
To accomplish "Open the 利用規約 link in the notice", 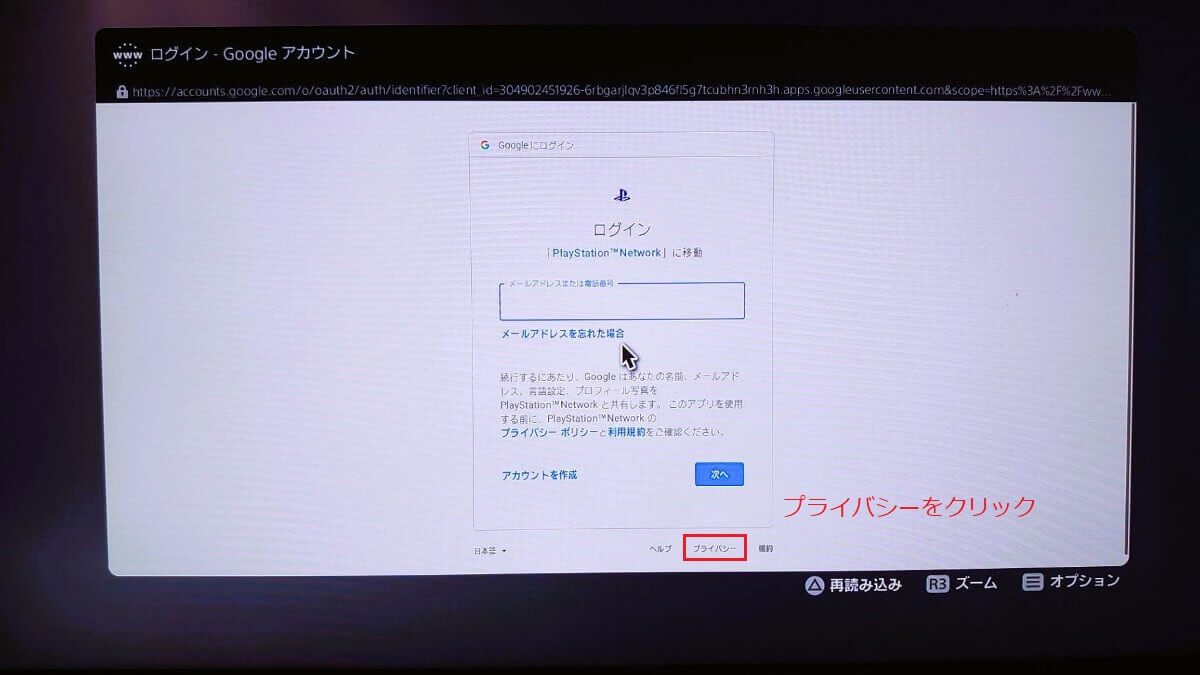I will point(626,433).
